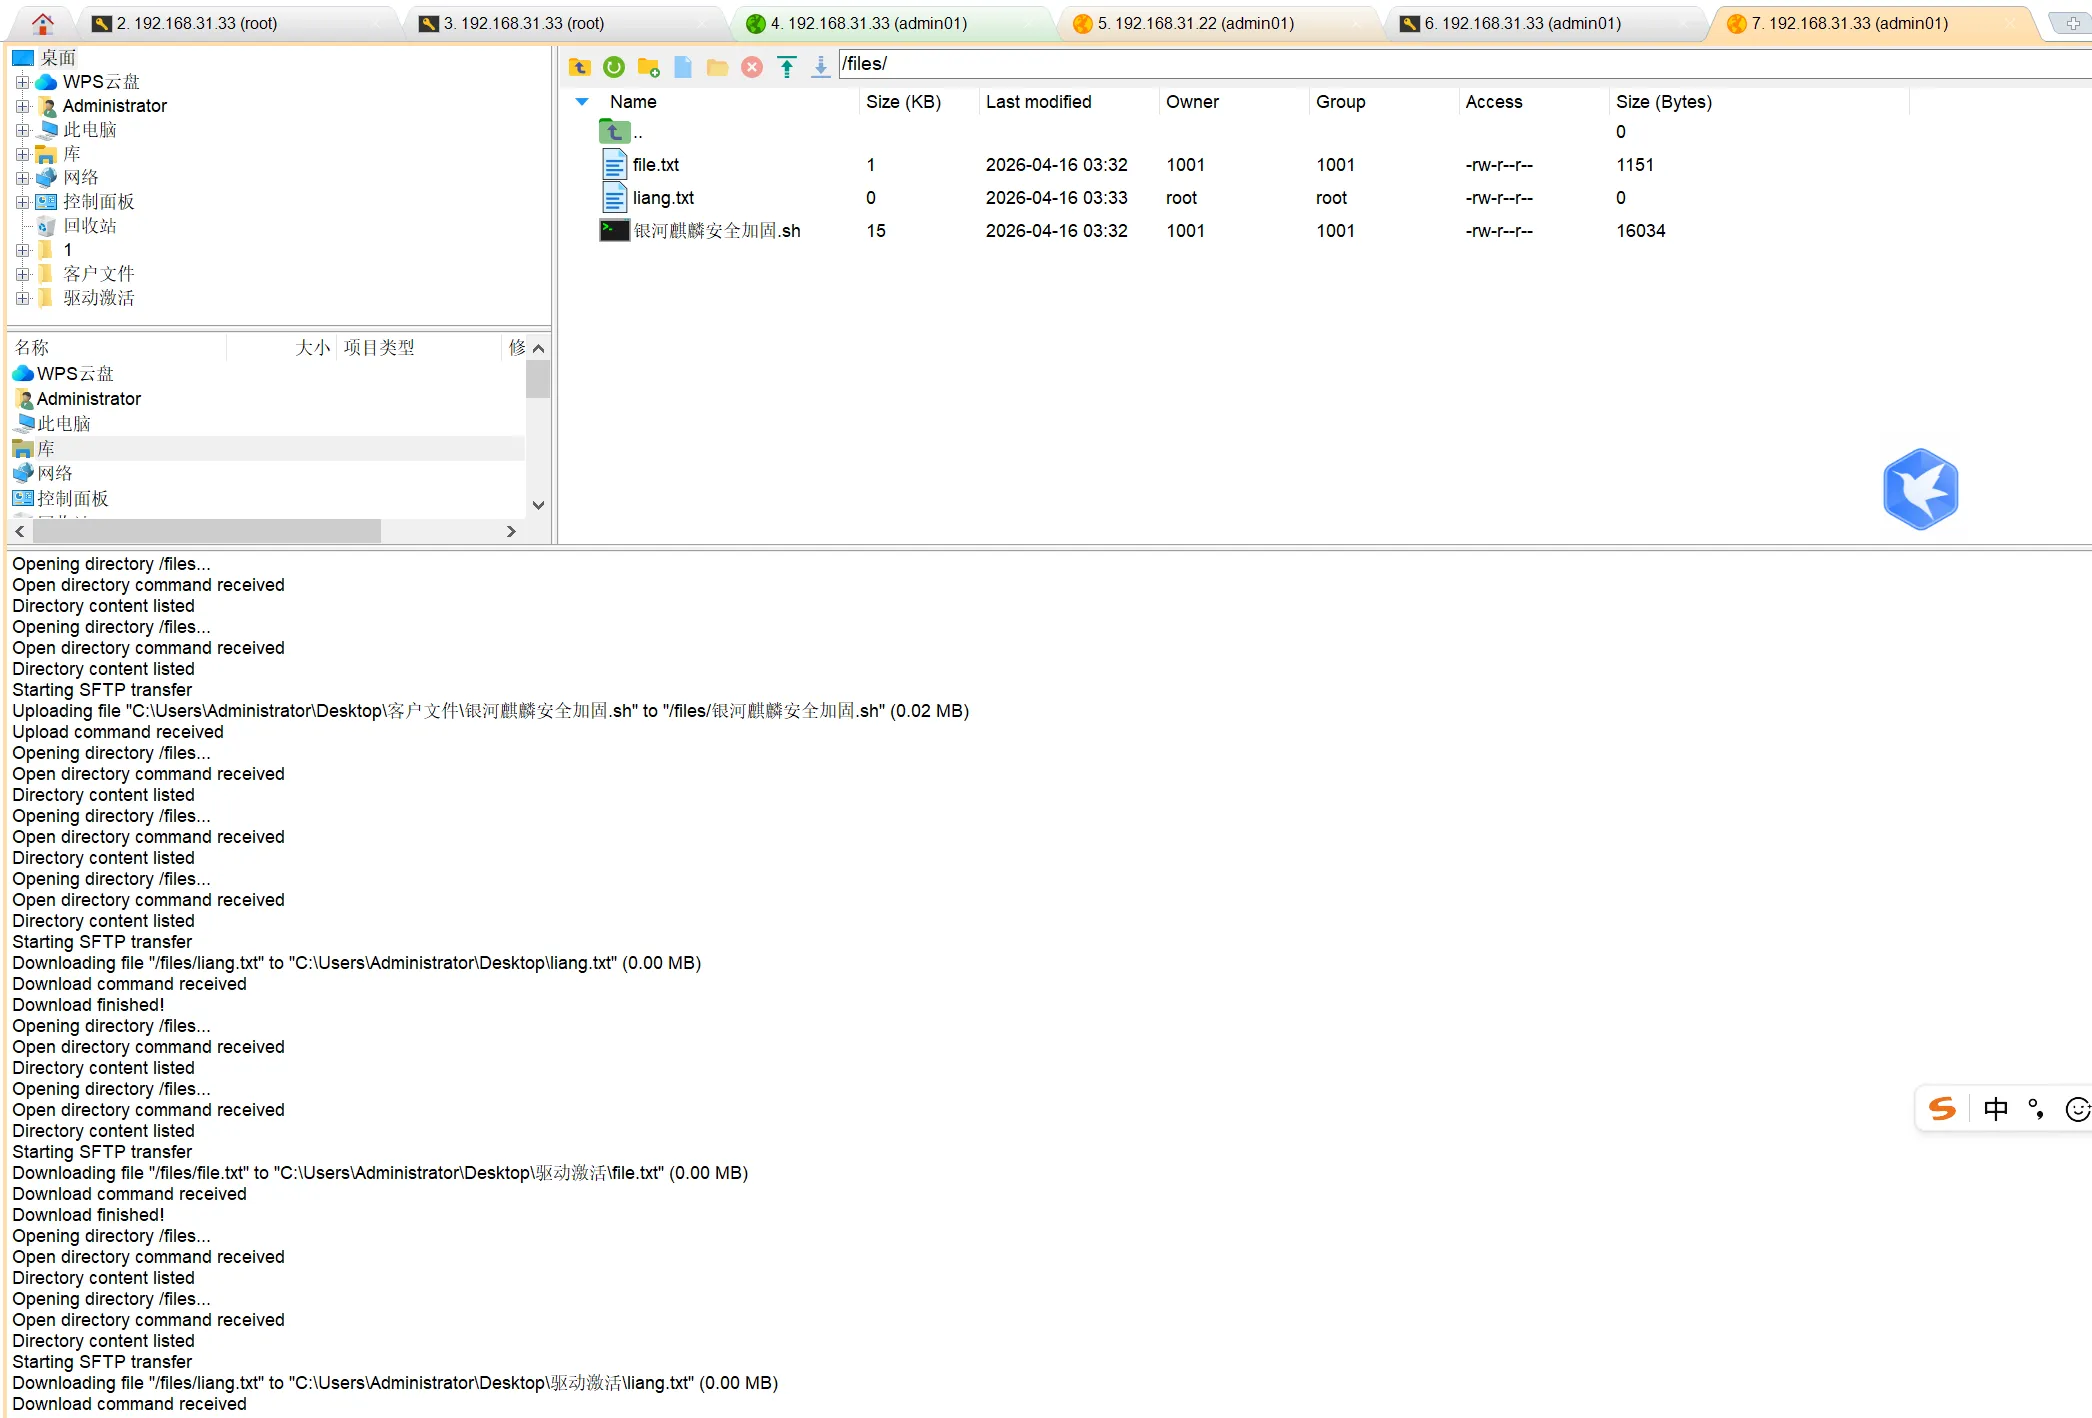Expand the 驱动激活 folder node
2092x1418 pixels.
[x=22, y=298]
